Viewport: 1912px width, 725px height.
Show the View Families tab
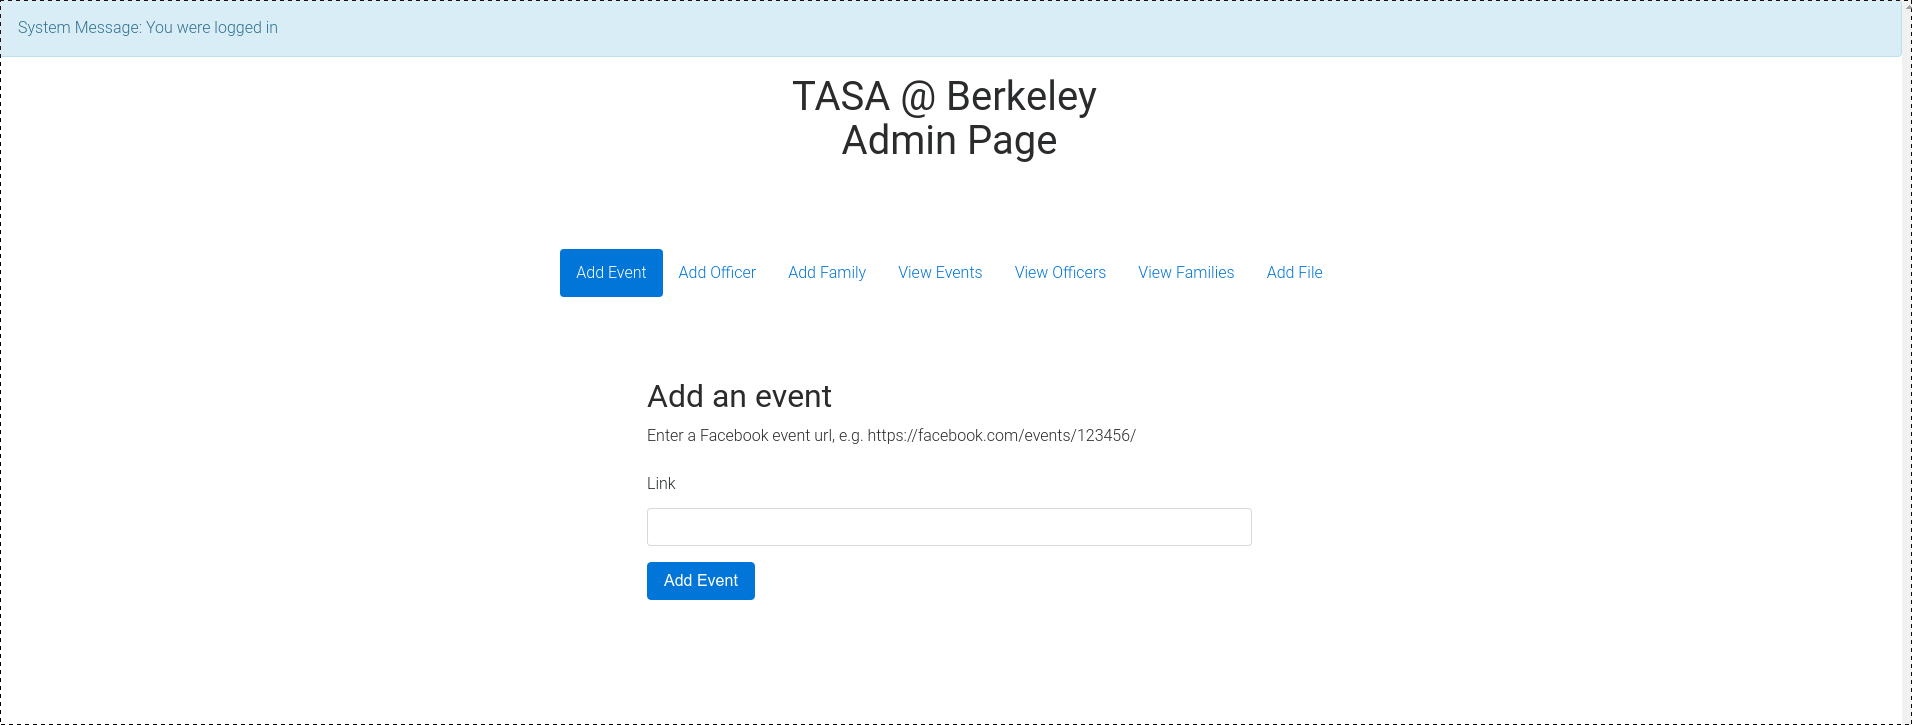pyautogui.click(x=1185, y=273)
